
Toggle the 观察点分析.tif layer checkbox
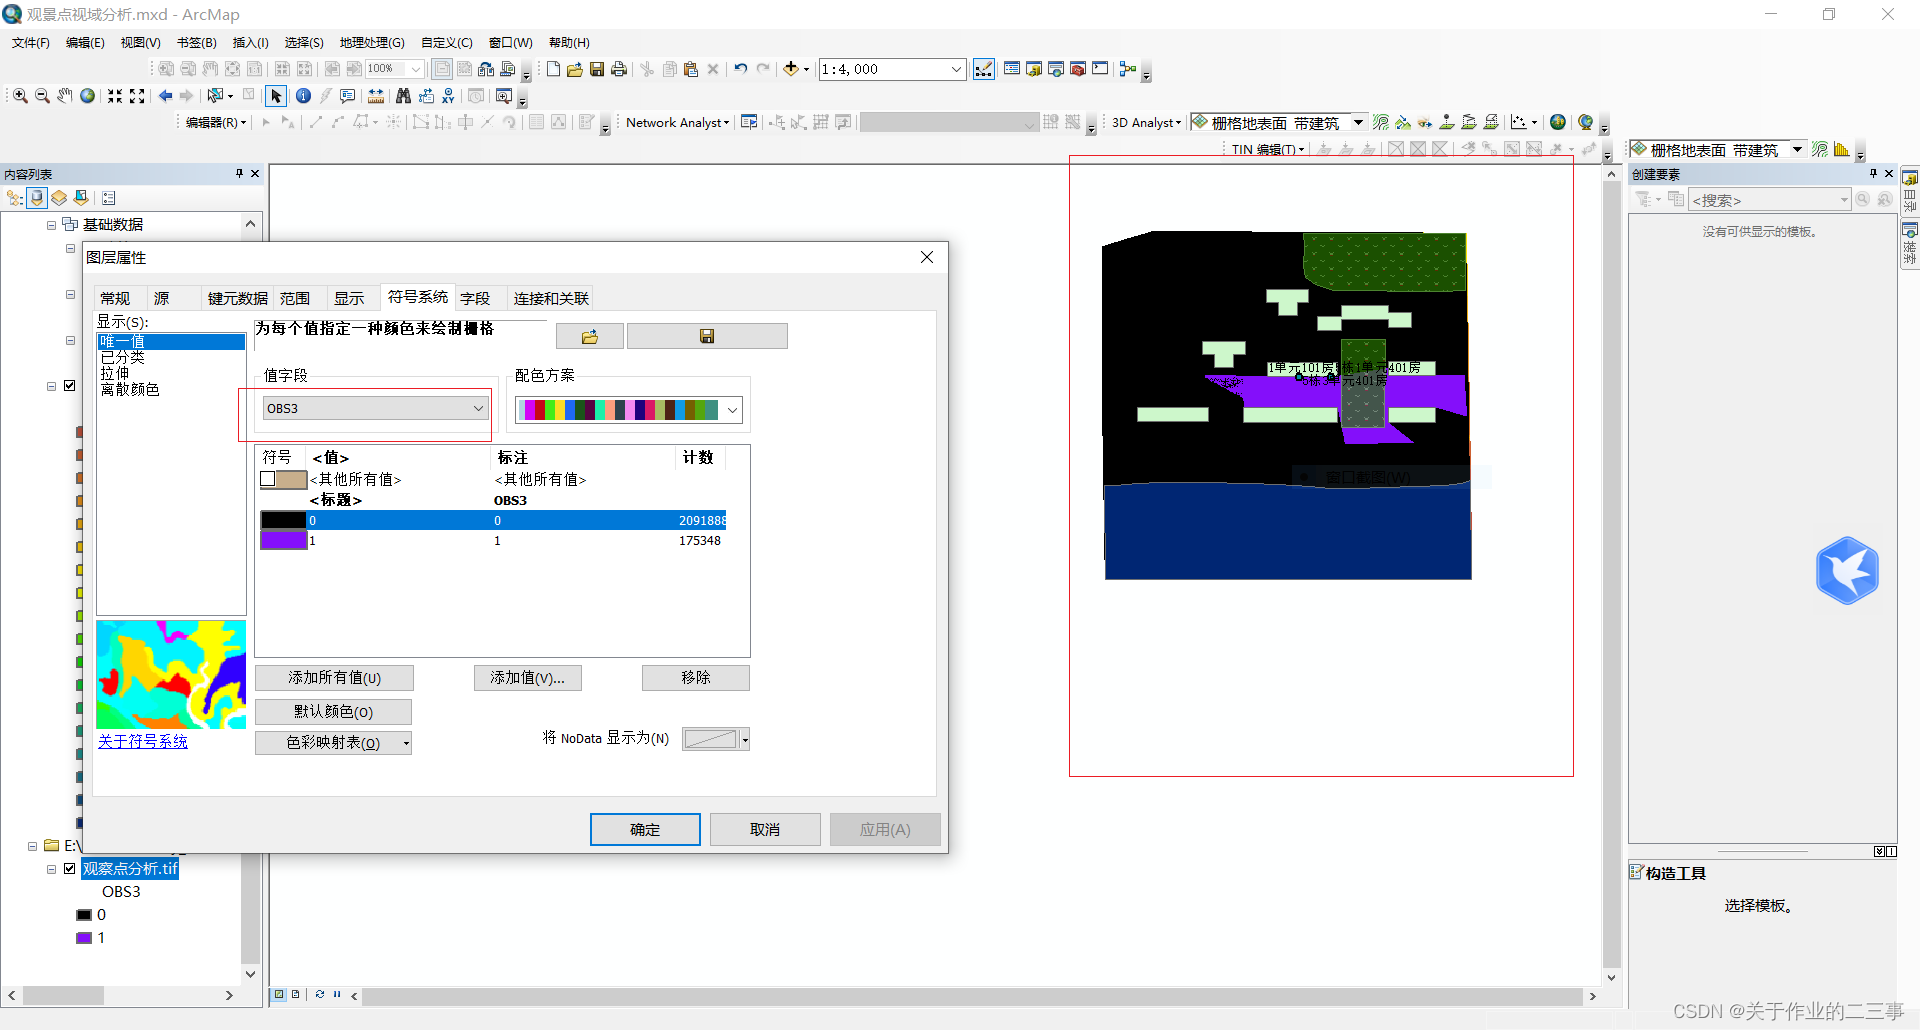point(70,868)
